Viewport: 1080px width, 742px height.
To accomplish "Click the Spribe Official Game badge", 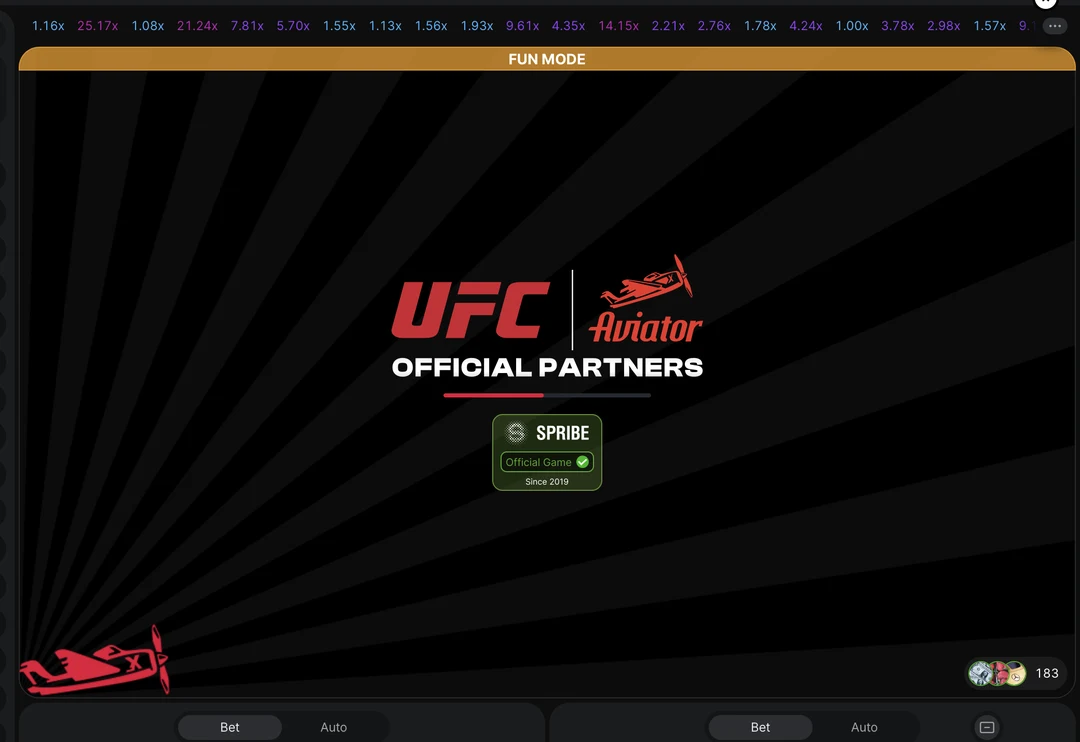I will [547, 453].
